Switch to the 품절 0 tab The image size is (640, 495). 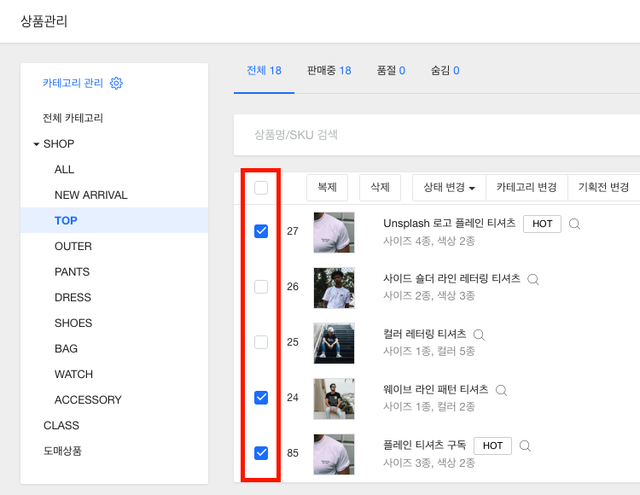(x=391, y=71)
